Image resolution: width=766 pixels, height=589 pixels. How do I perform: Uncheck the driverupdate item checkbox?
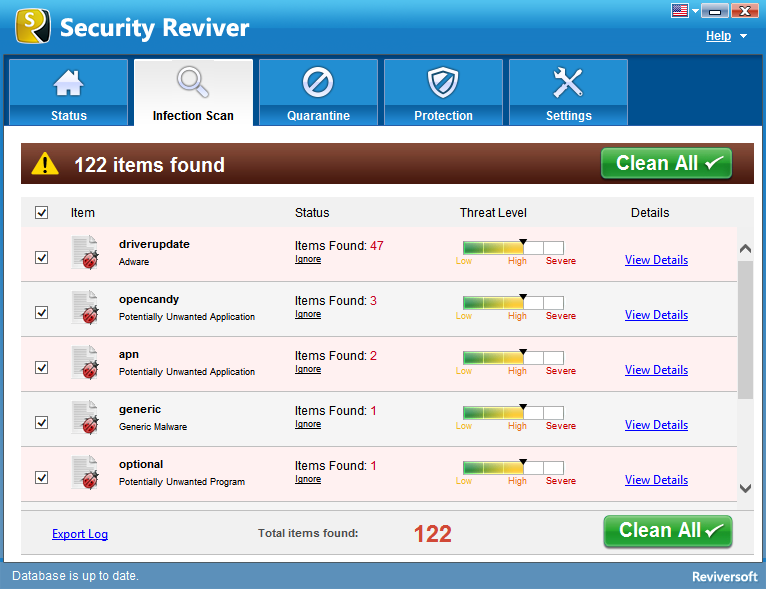(42, 257)
